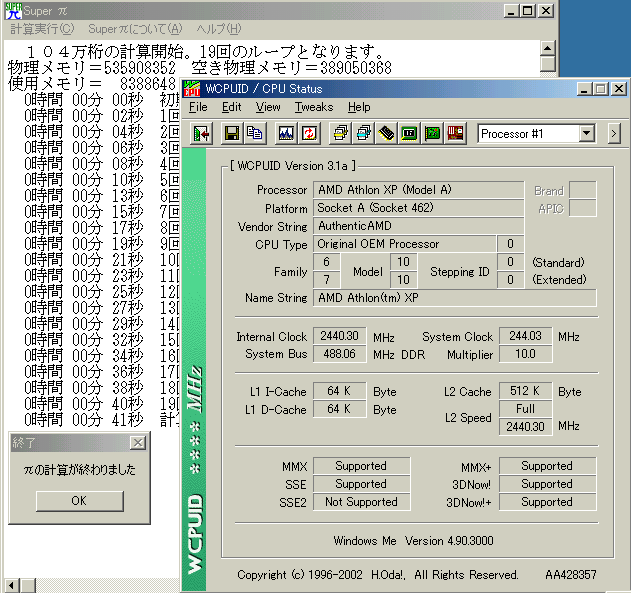Image resolution: width=631 pixels, height=593 pixels.
Task: Click the MMX+ 'Supported' field
Action: click(x=547, y=466)
